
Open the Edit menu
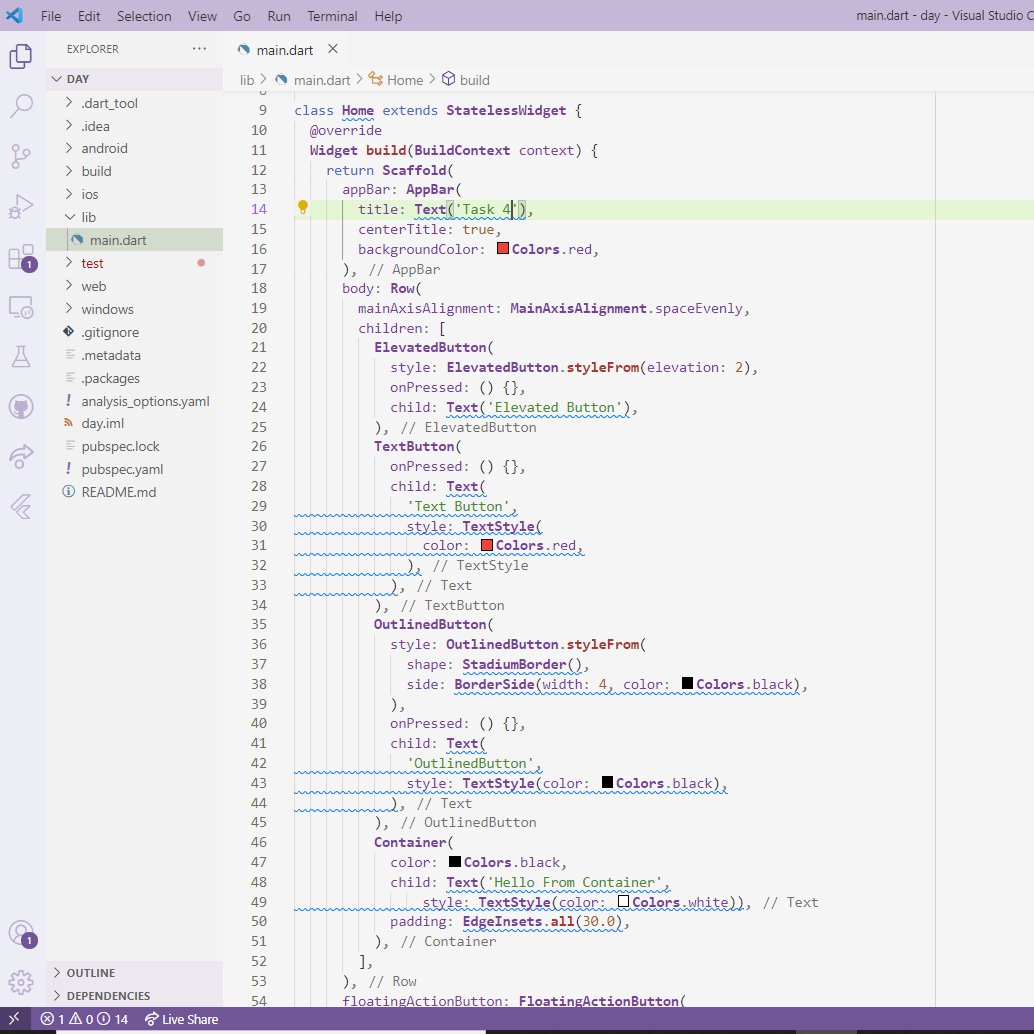89,16
